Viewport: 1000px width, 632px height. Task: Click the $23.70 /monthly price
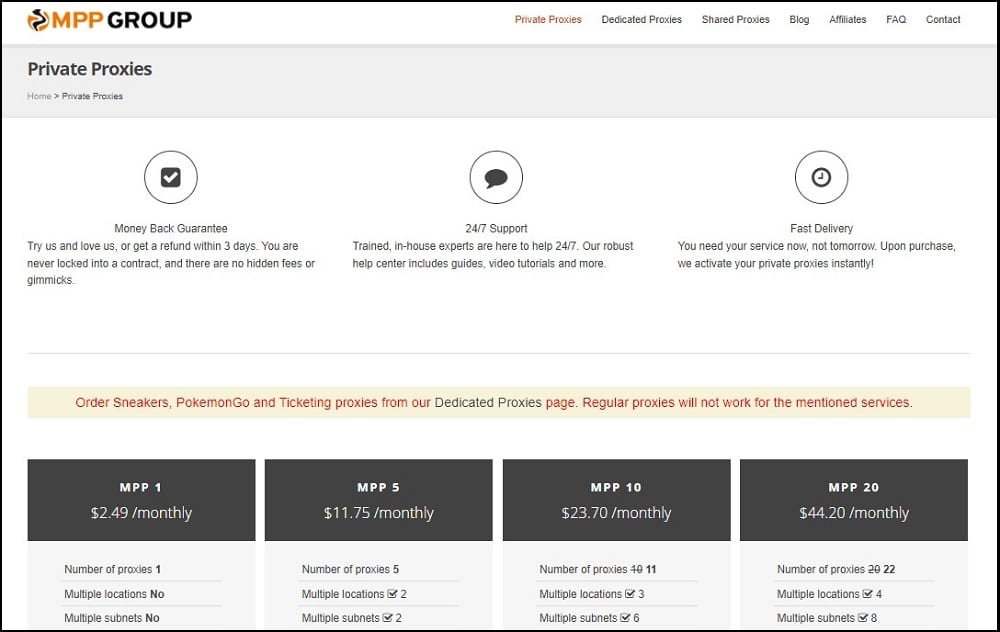coord(616,513)
